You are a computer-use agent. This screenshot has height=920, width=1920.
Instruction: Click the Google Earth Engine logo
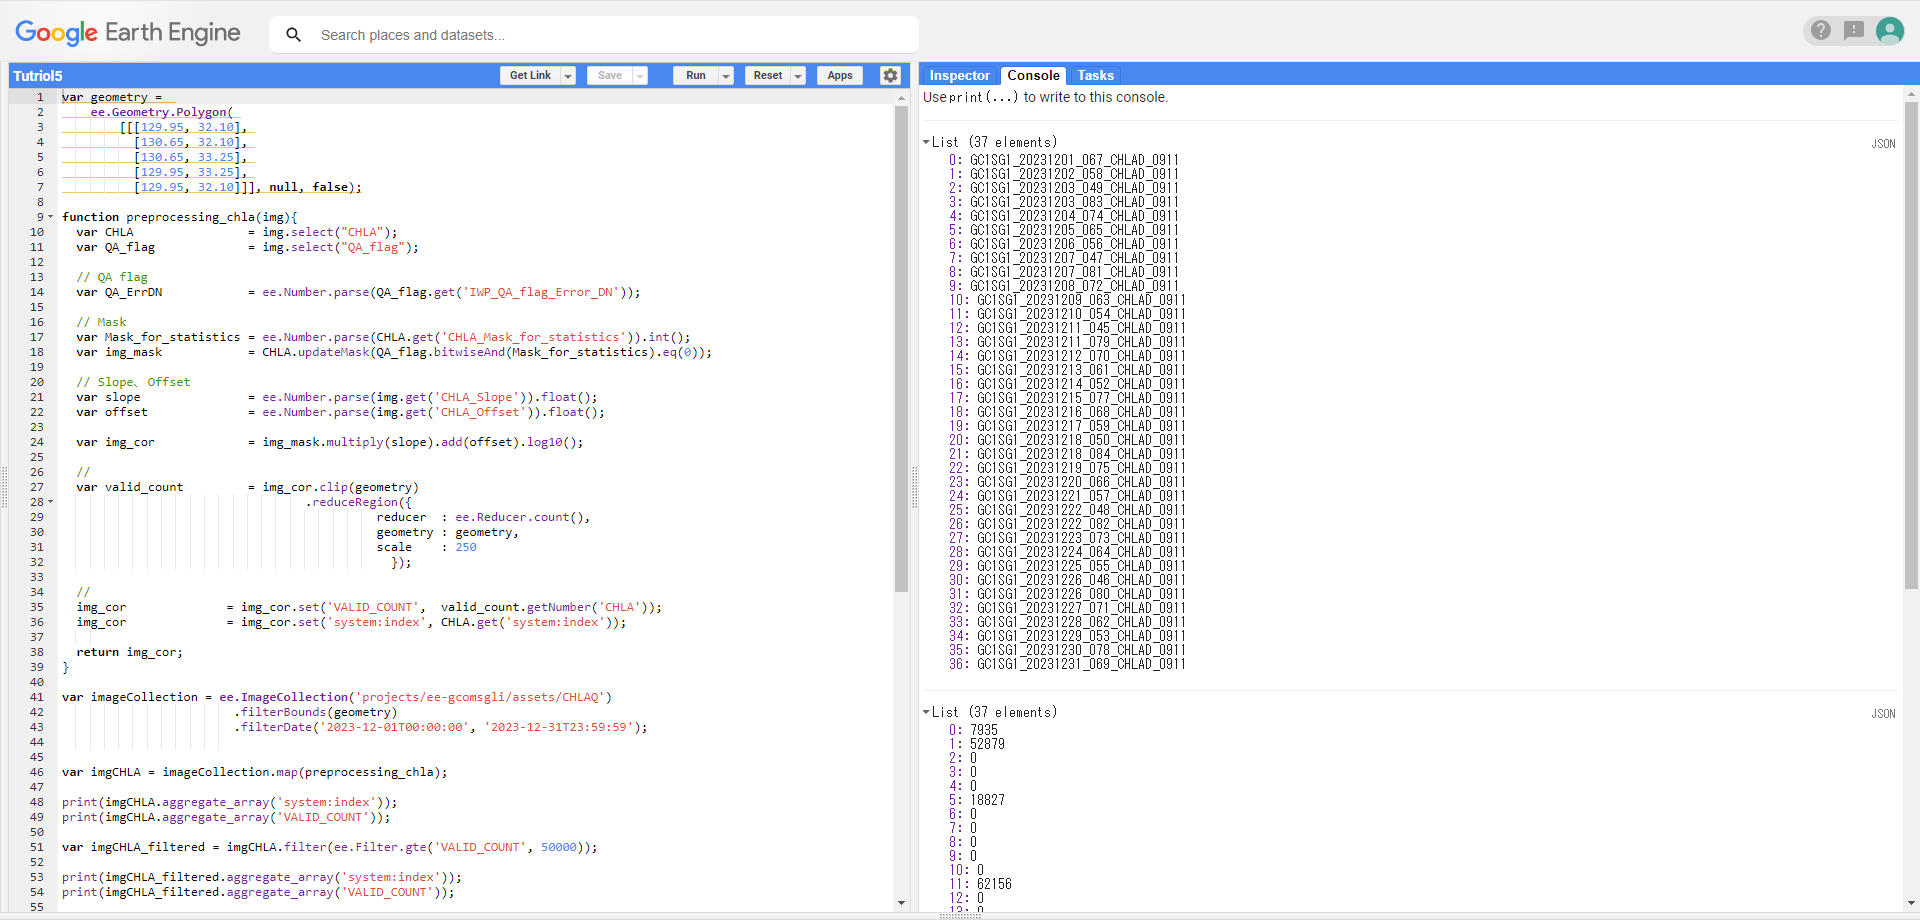click(128, 33)
